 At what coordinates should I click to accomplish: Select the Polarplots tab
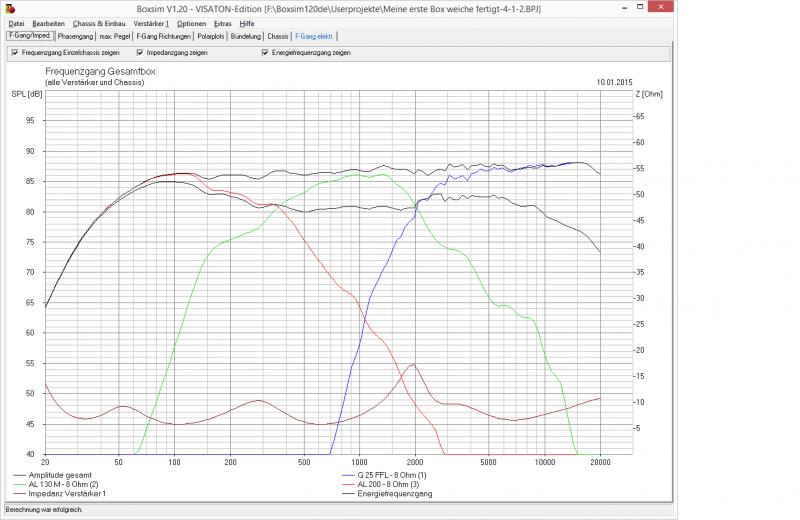211,36
